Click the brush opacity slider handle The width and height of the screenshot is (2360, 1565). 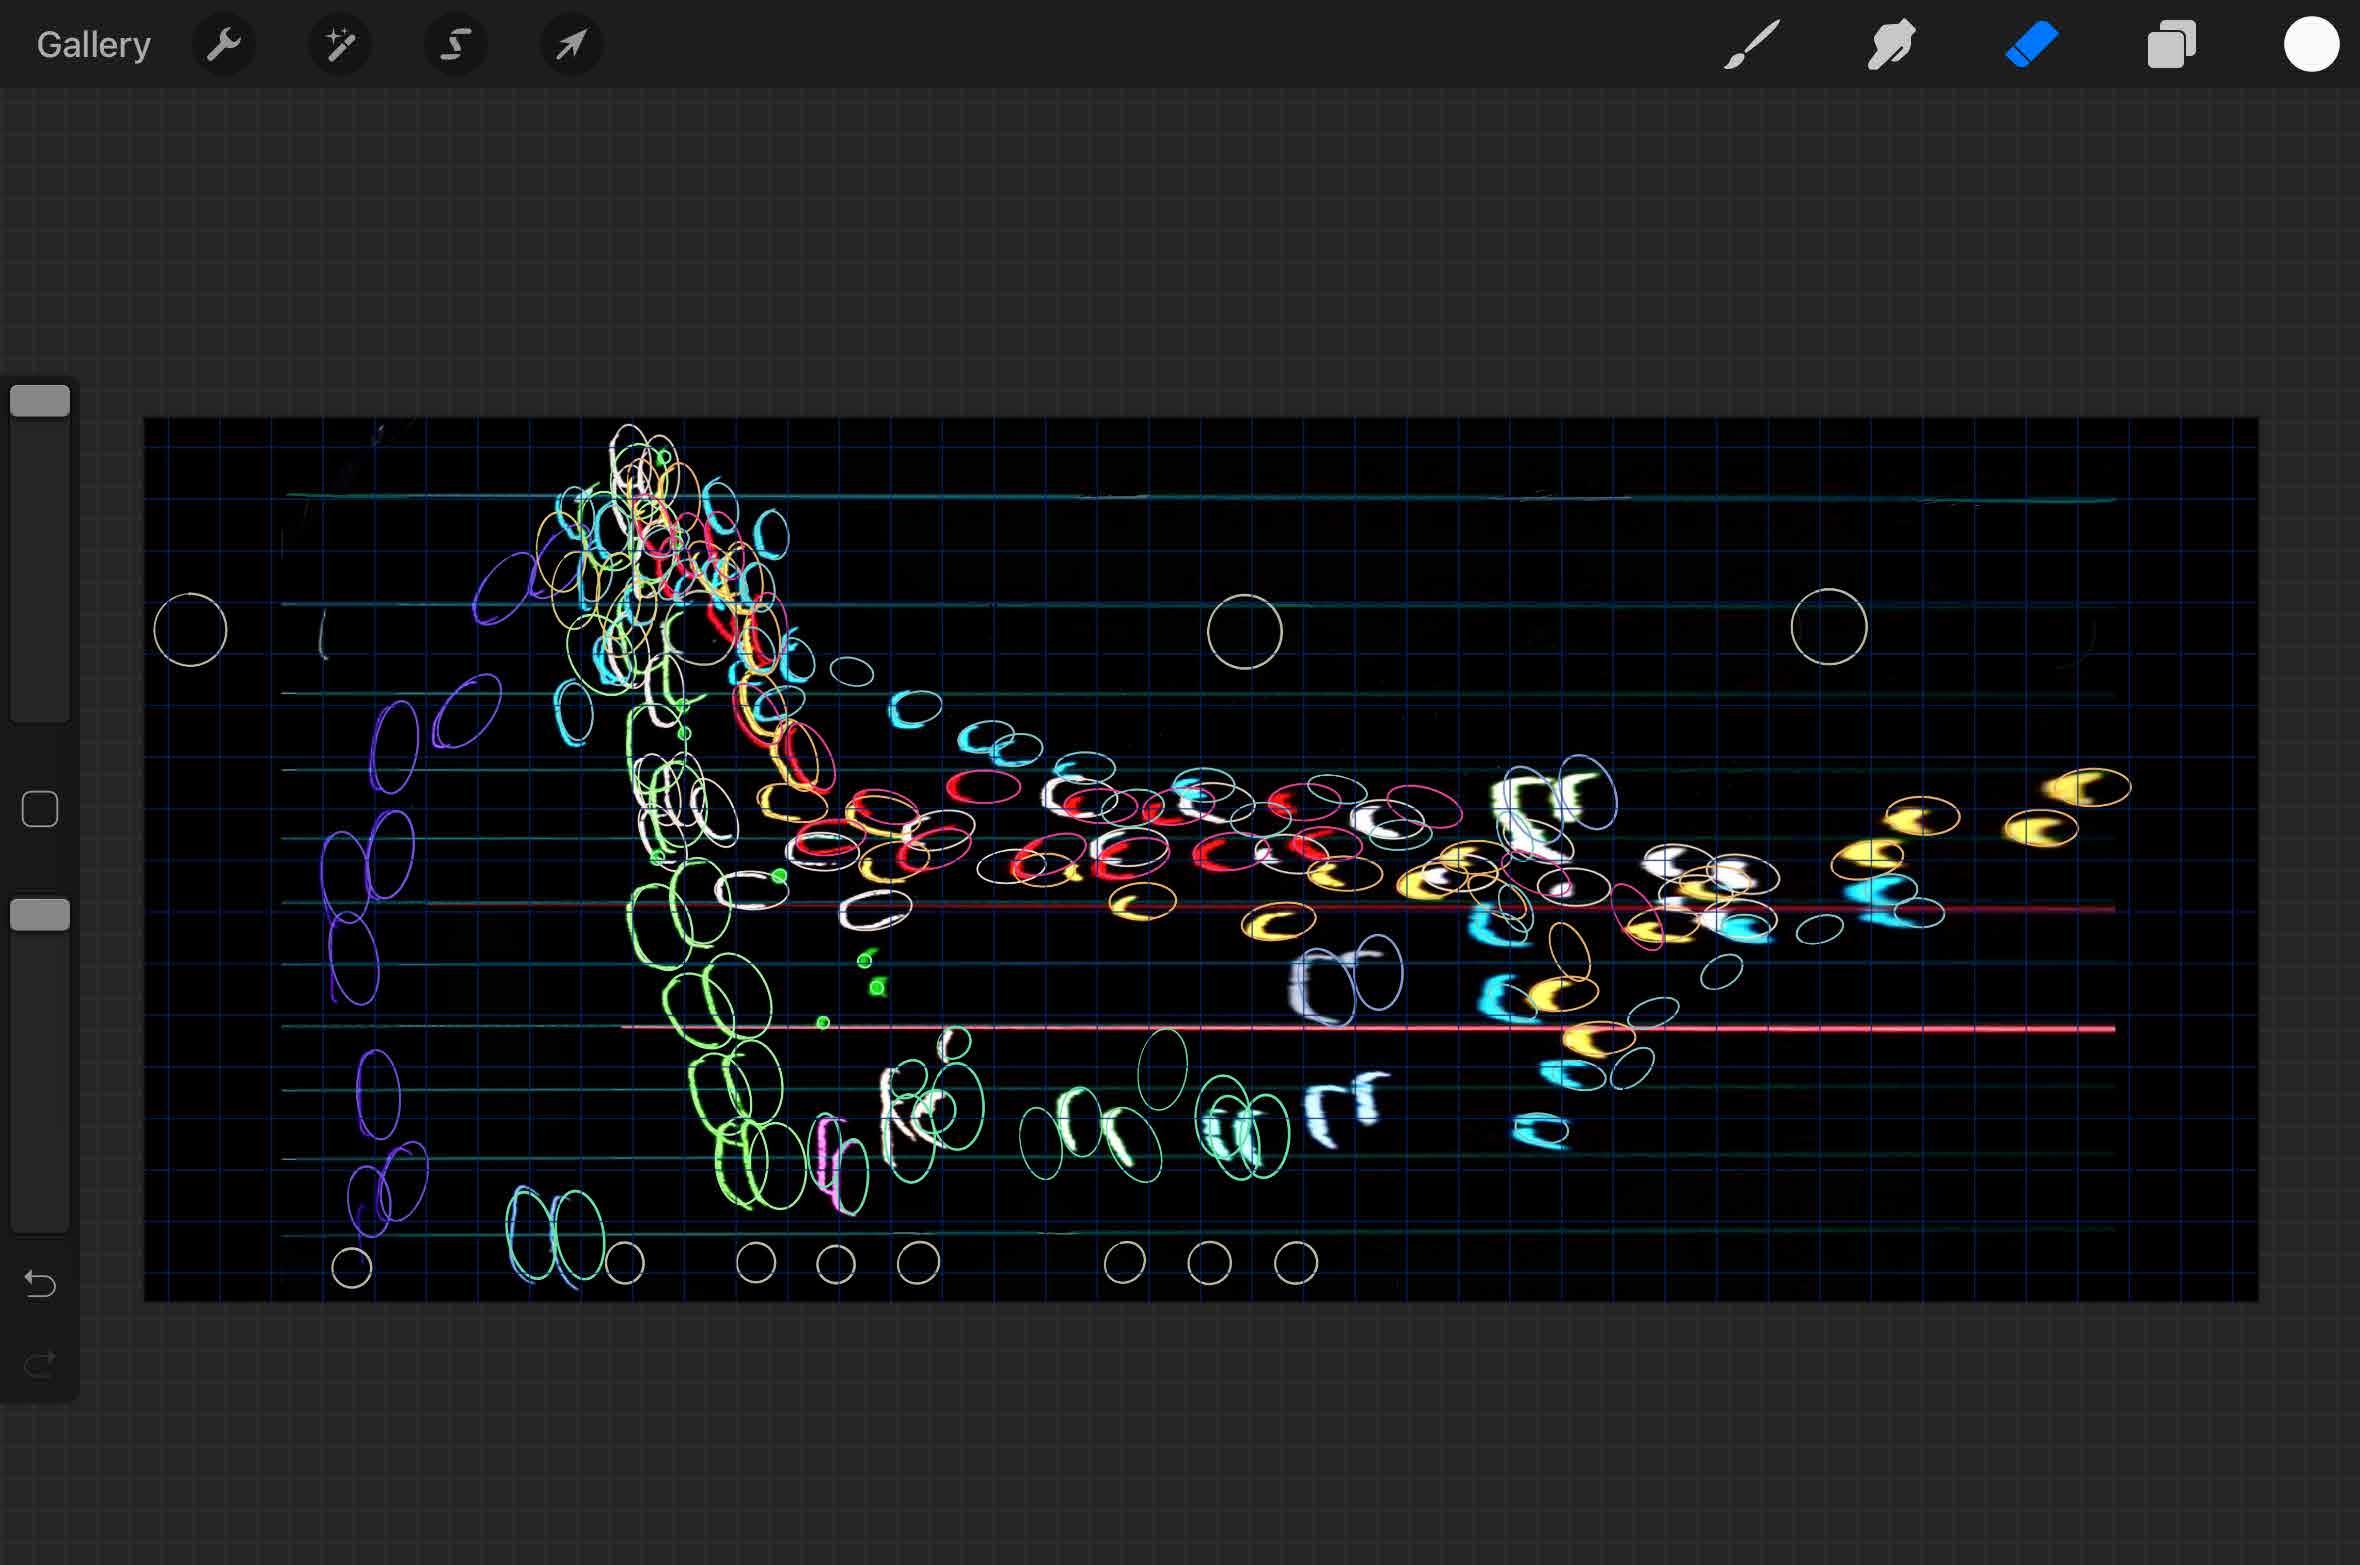point(40,915)
